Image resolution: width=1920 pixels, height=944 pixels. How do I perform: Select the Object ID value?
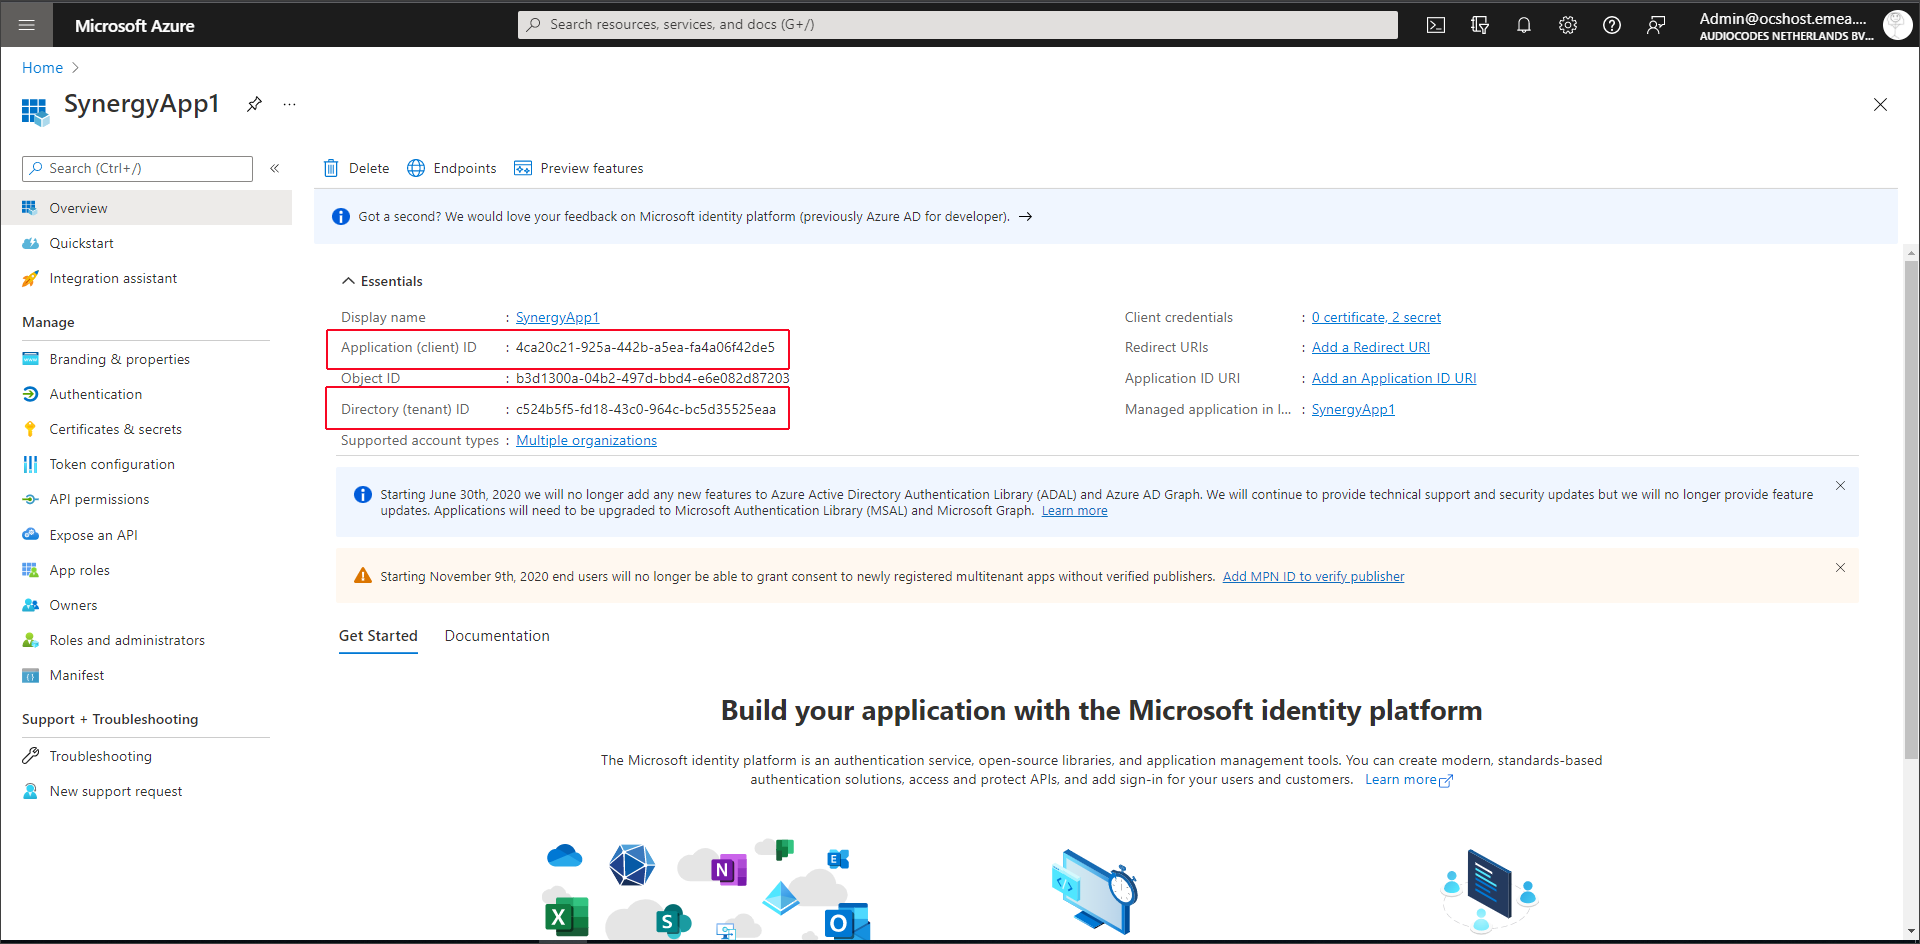coord(652,378)
